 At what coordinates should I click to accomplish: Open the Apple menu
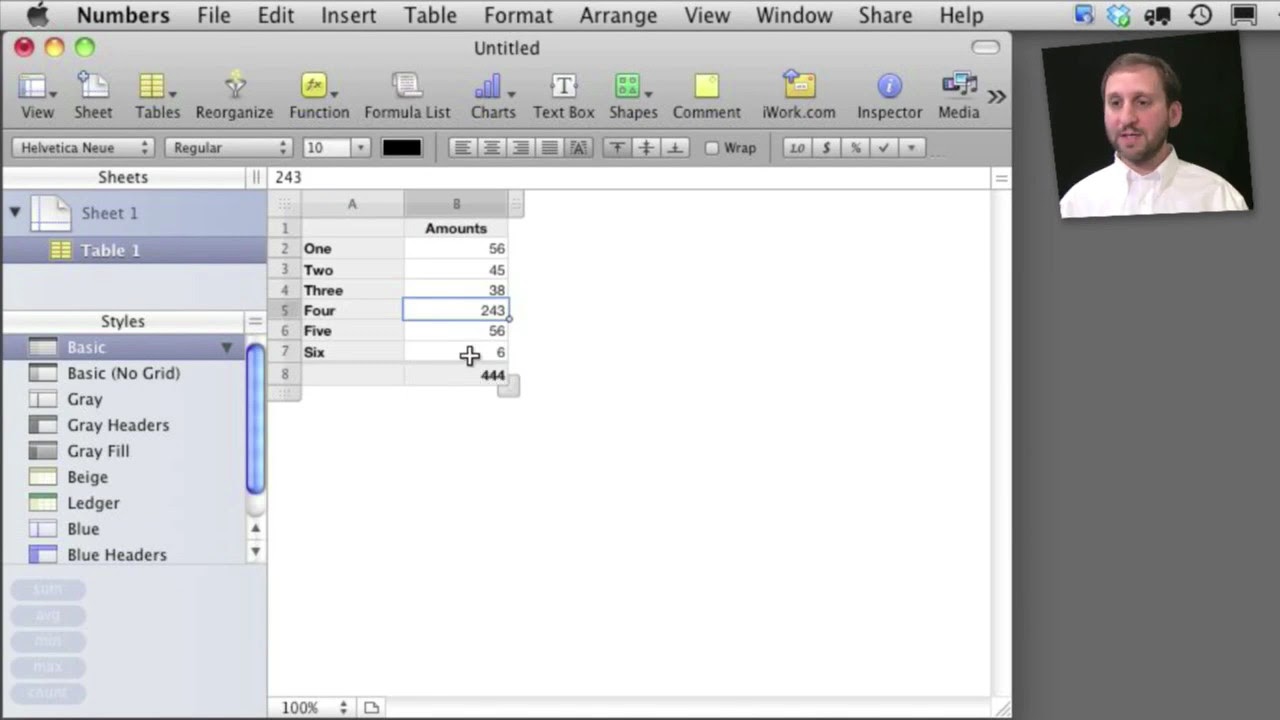[x=37, y=15]
